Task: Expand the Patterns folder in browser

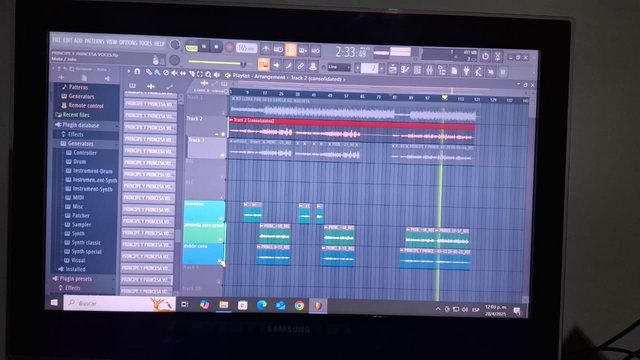Action: click(78, 87)
